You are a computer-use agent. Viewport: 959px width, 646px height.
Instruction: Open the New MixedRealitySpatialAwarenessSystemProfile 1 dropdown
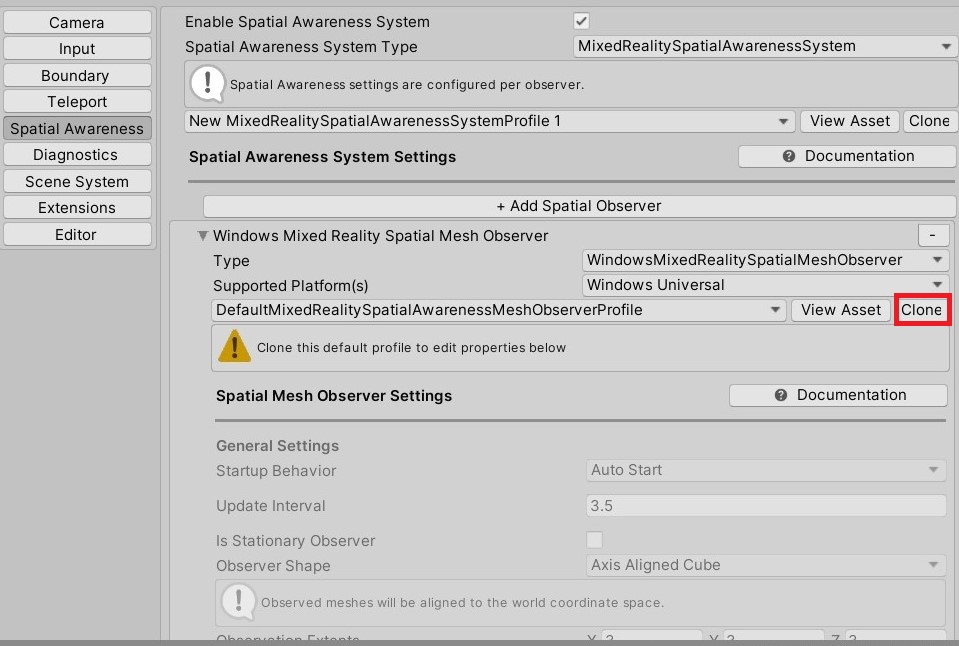489,121
